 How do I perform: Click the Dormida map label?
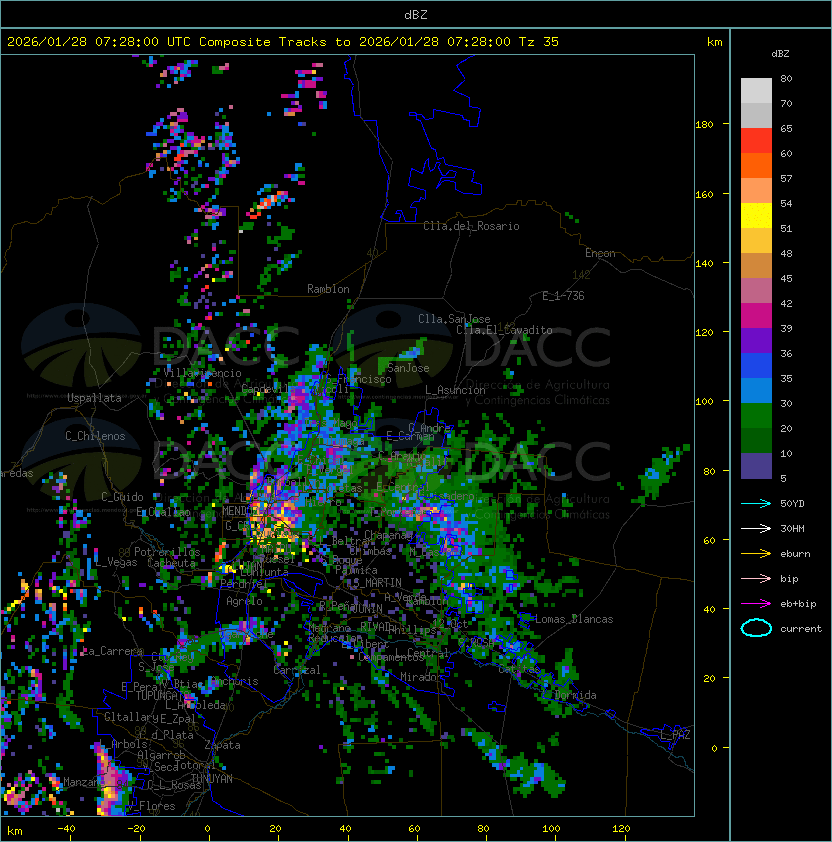(575, 695)
